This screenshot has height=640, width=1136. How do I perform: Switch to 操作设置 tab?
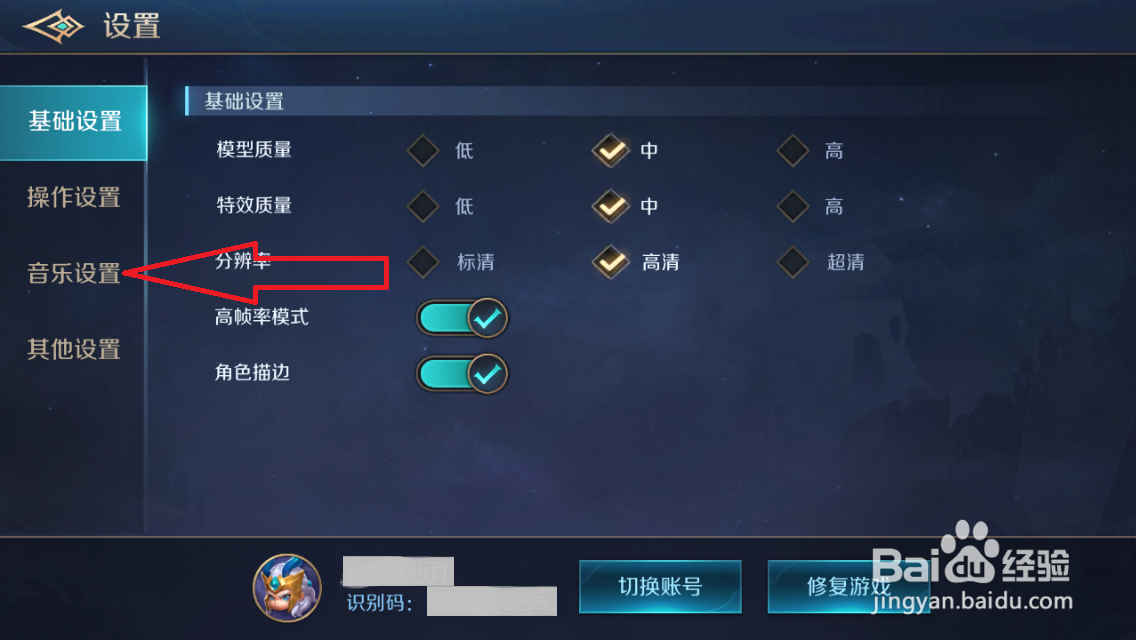[x=74, y=197]
